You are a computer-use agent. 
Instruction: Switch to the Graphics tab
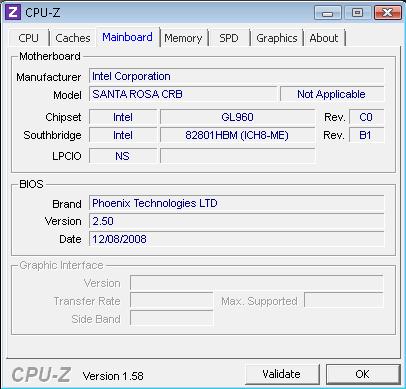(x=277, y=38)
